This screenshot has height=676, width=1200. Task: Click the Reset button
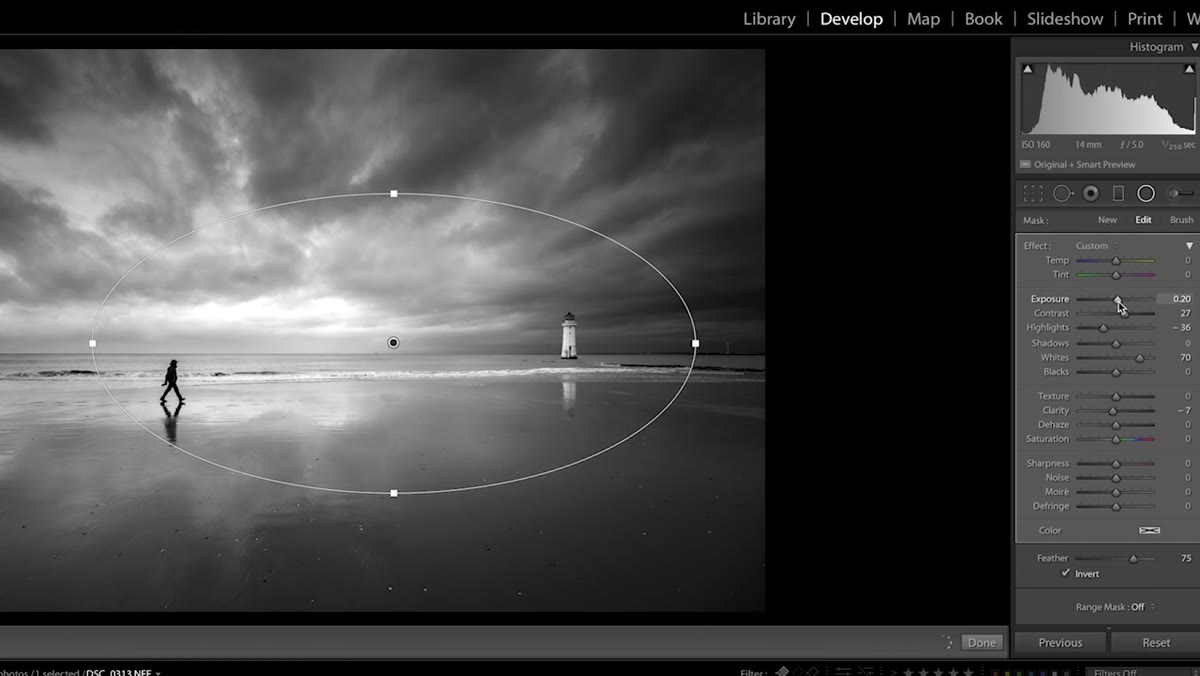(x=1156, y=642)
